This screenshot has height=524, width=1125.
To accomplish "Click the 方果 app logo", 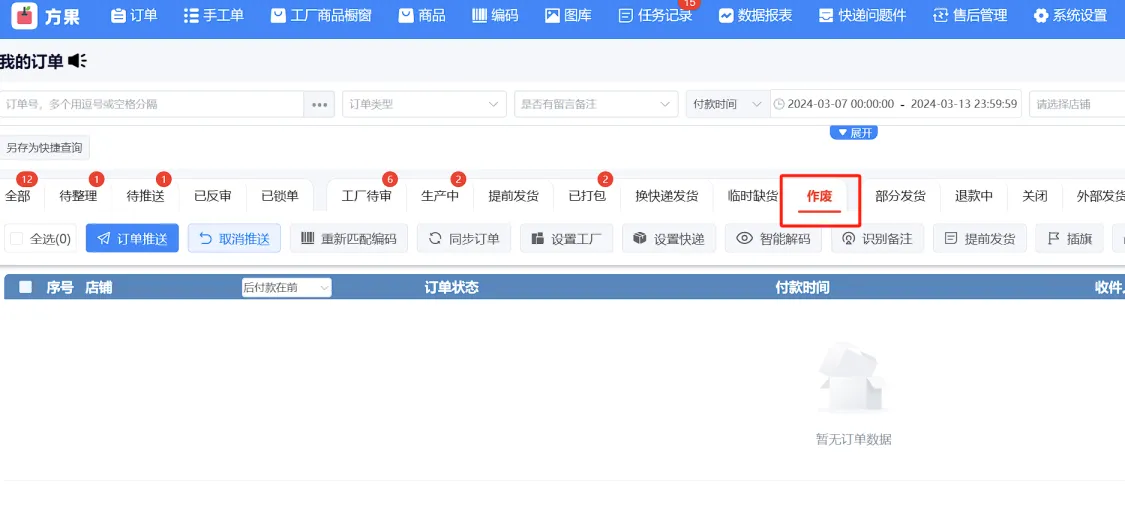I will click(25, 15).
